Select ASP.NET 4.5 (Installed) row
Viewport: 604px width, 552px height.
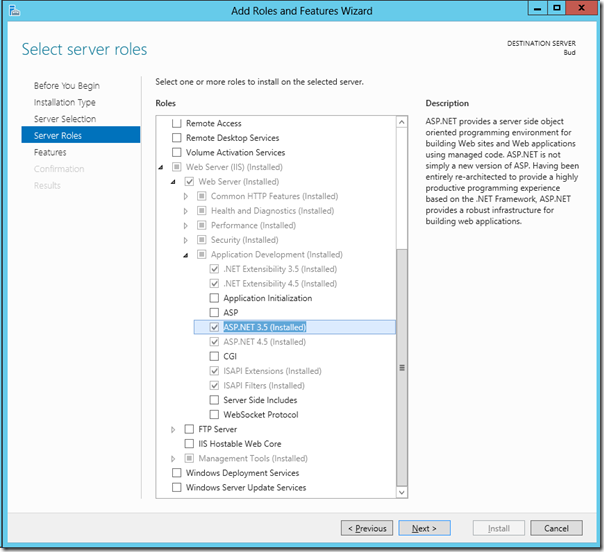265,342
